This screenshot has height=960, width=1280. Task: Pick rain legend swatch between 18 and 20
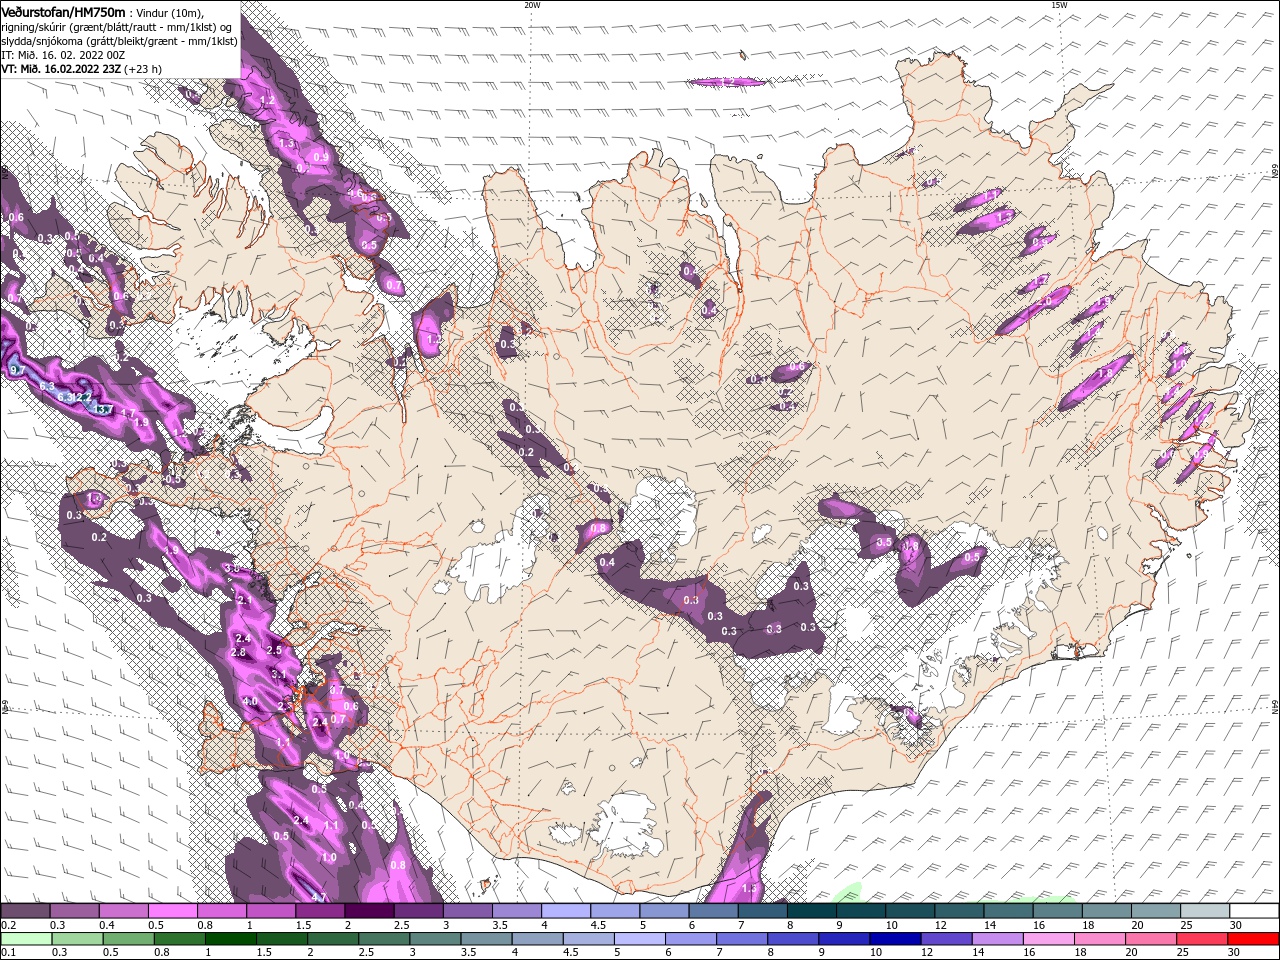(x=1101, y=939)
